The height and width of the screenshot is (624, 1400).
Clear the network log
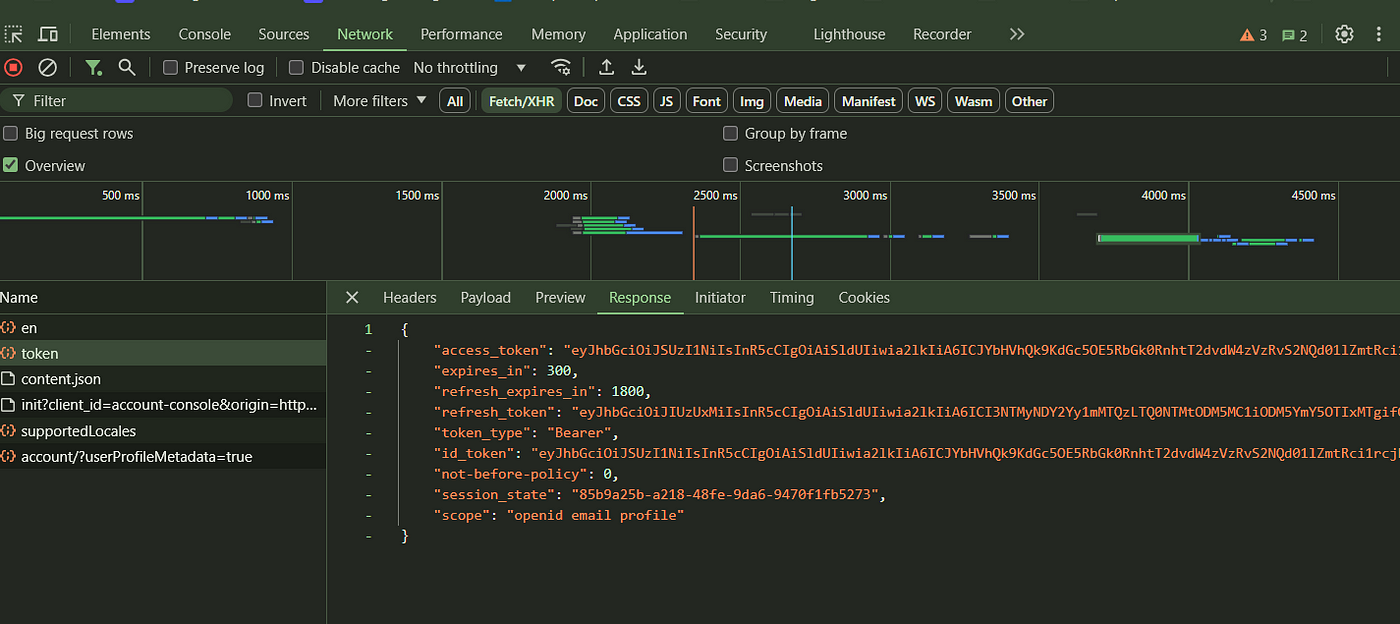tap(47, 67)
